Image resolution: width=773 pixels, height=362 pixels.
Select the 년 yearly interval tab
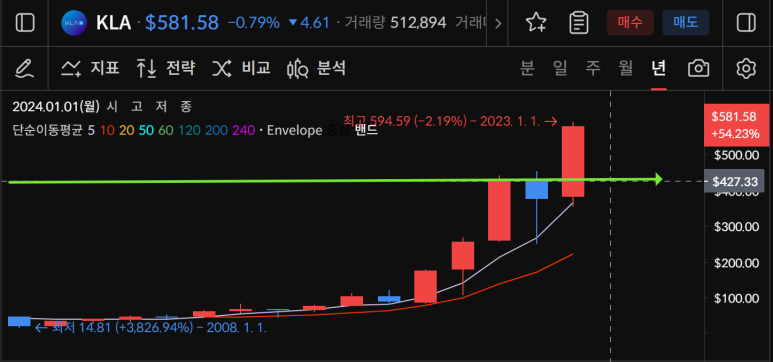[659, 68]
